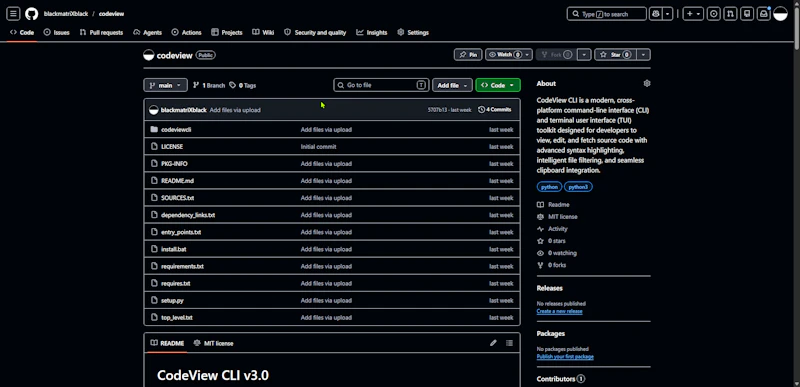800x387 pixels.
Task: Click the python topic tag
Action: [549, 187]
